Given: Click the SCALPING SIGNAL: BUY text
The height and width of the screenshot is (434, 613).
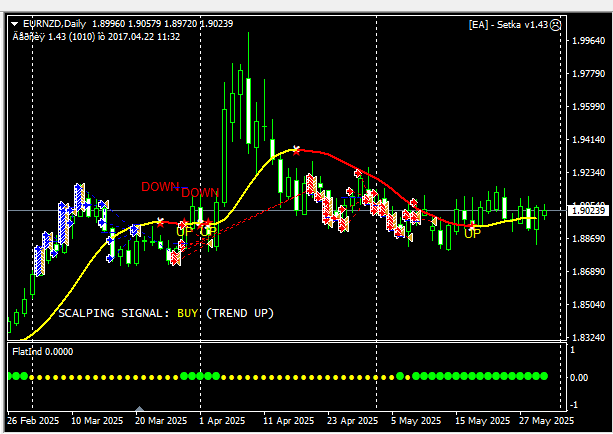Looking at the screenshot, I should (128, 313).
